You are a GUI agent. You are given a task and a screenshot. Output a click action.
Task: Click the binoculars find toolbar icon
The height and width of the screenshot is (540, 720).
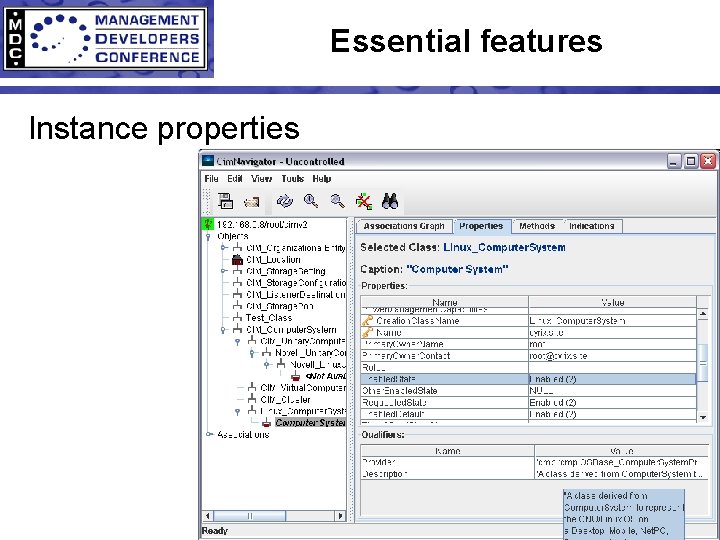click(x=390, y=201)
